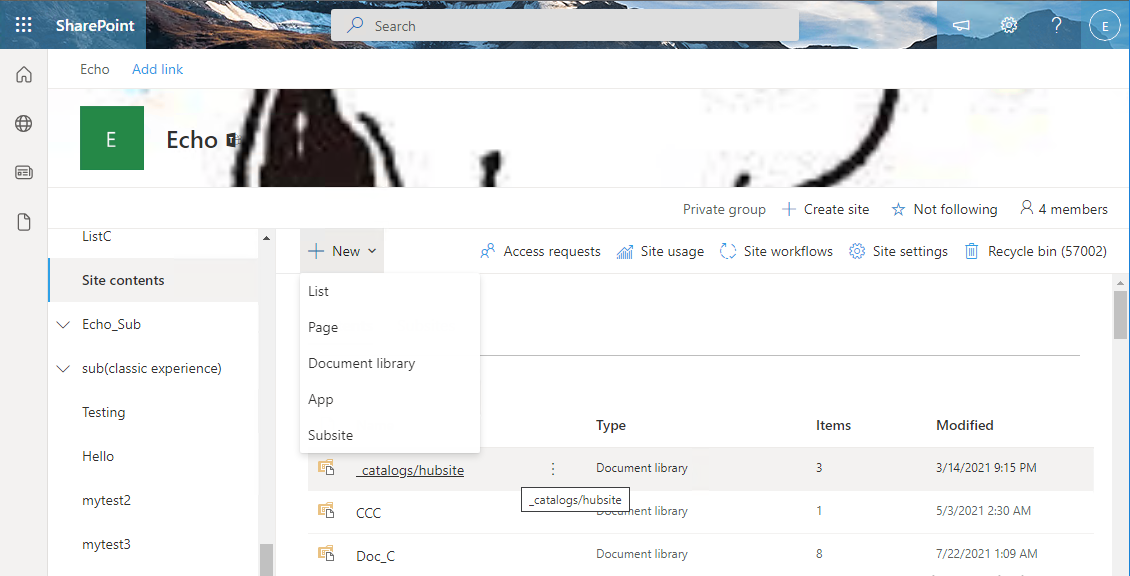This screenshot has width=1130, height=576.
Task: Open My sites globe icon
Action: point(24,123)
